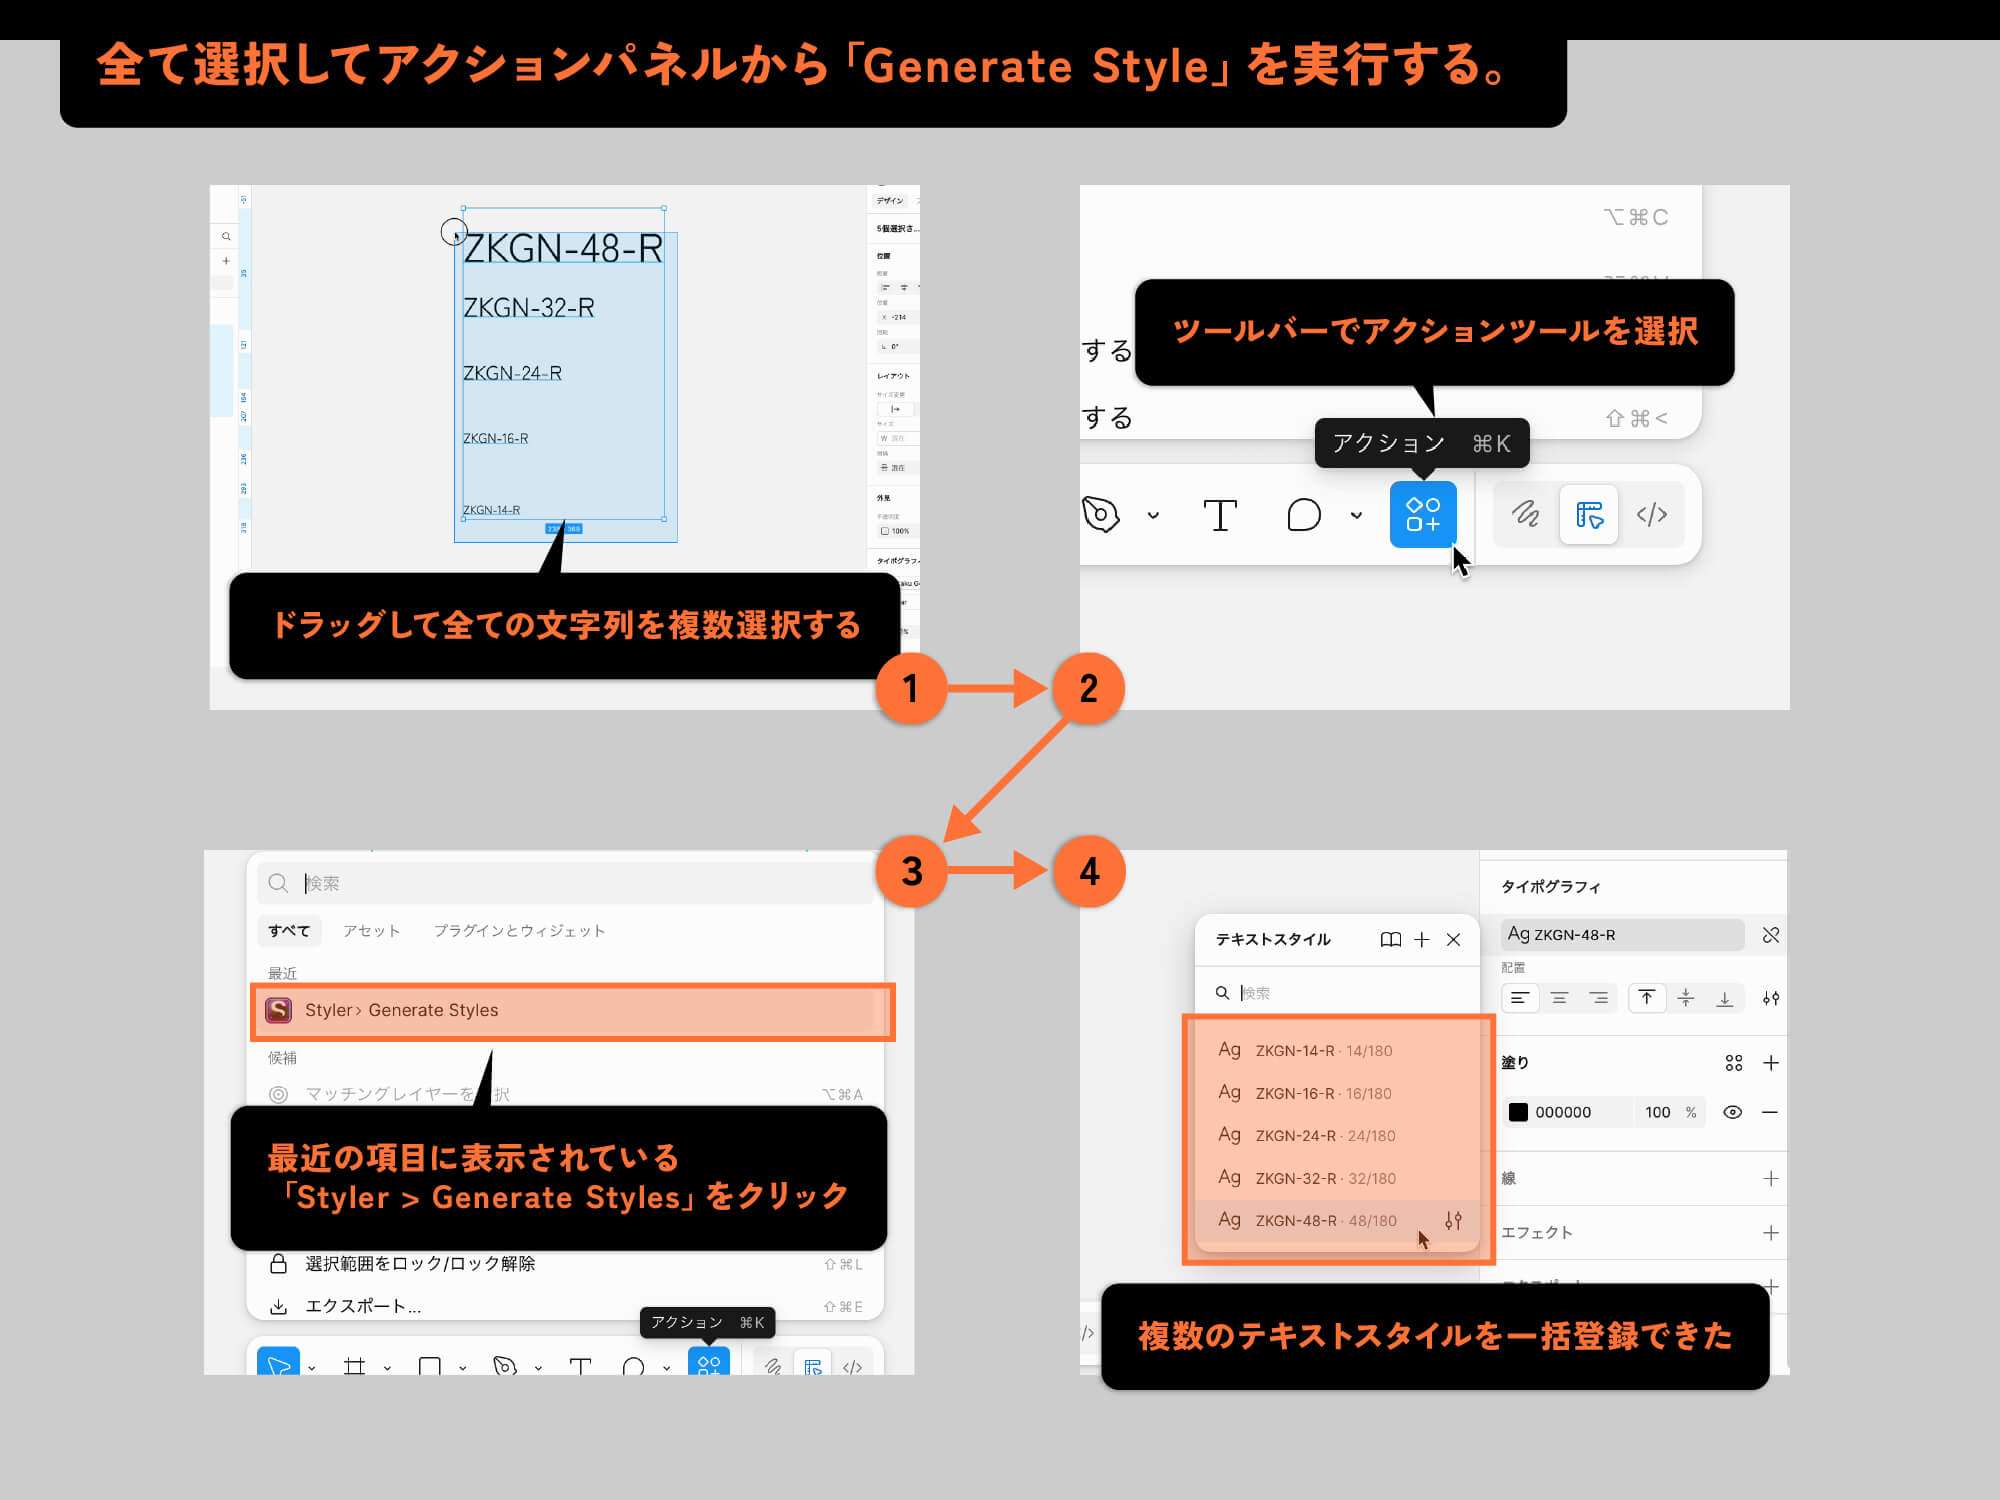Click the plus icon in step 1 left sidebar
The image size is (2000, 1500).
[x=226, y=261]
